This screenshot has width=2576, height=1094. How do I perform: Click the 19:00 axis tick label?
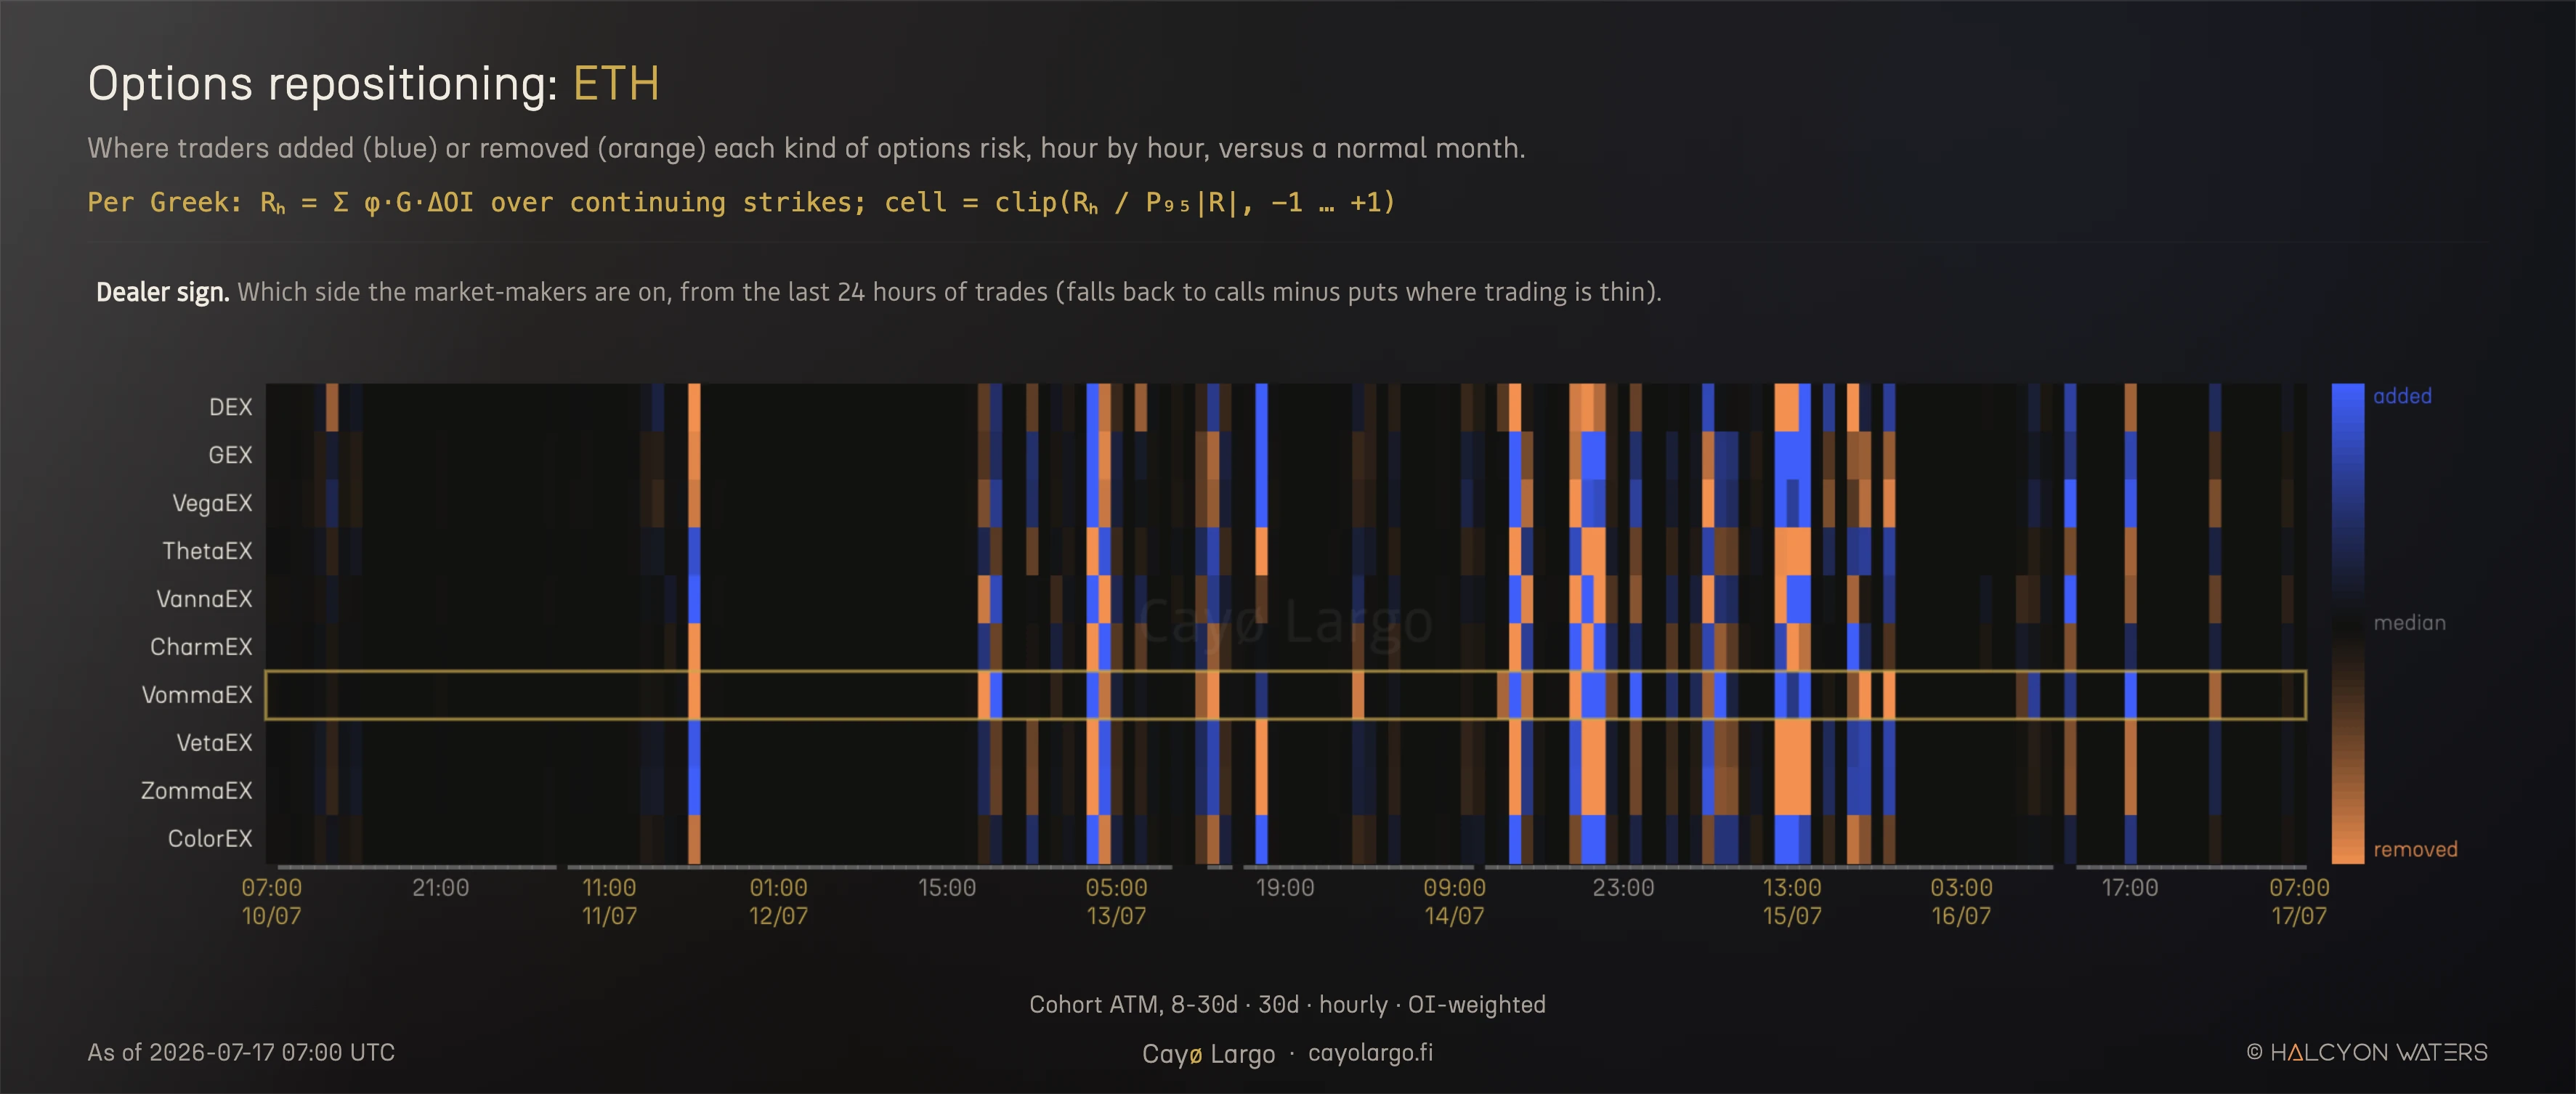click(1285, 888)
